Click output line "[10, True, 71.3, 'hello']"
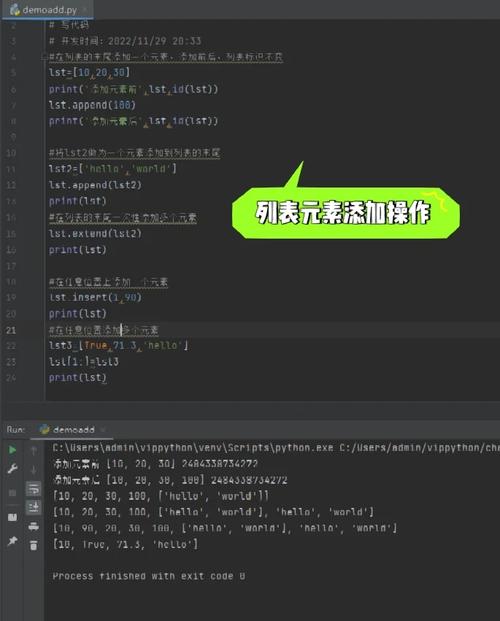The height and width of the screenshot is (621, 500). tap(125, 544)
